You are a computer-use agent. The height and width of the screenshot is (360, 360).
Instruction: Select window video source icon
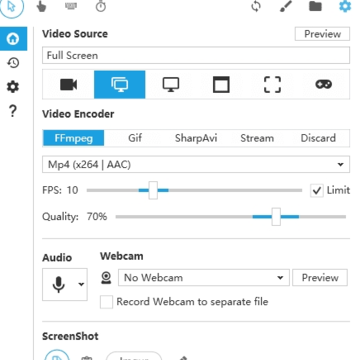[x=221, y=84]
